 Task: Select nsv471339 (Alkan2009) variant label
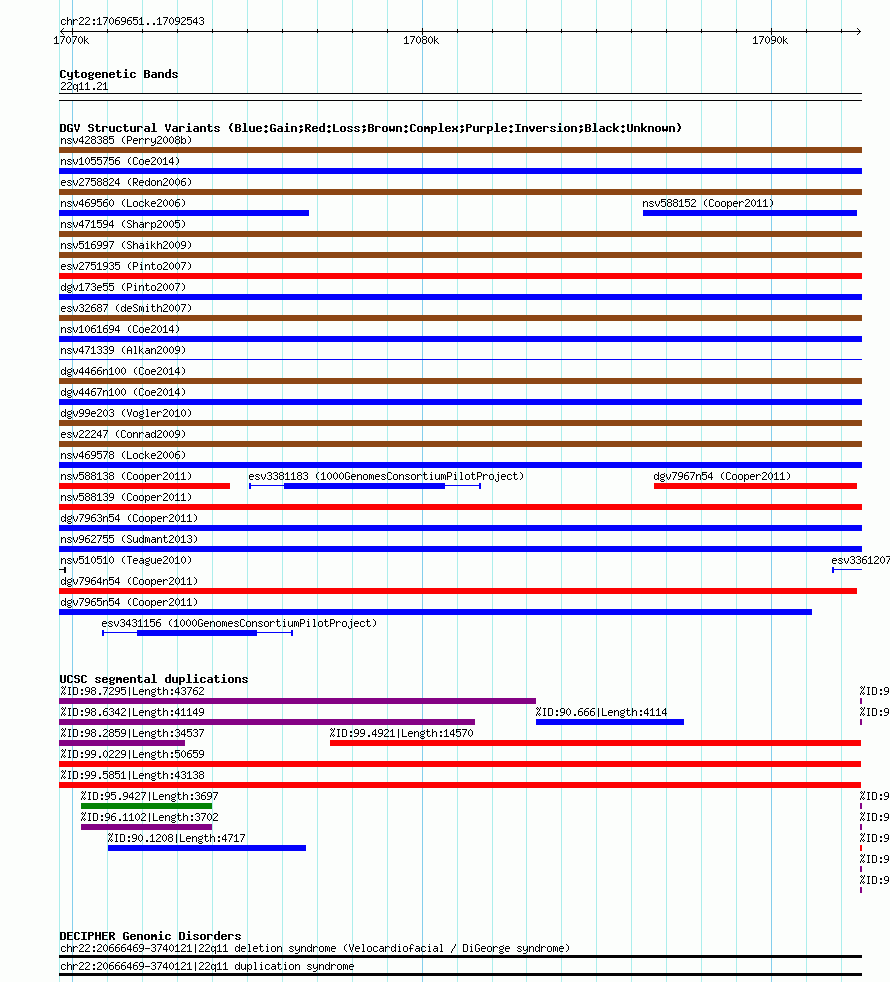(123, 350)
